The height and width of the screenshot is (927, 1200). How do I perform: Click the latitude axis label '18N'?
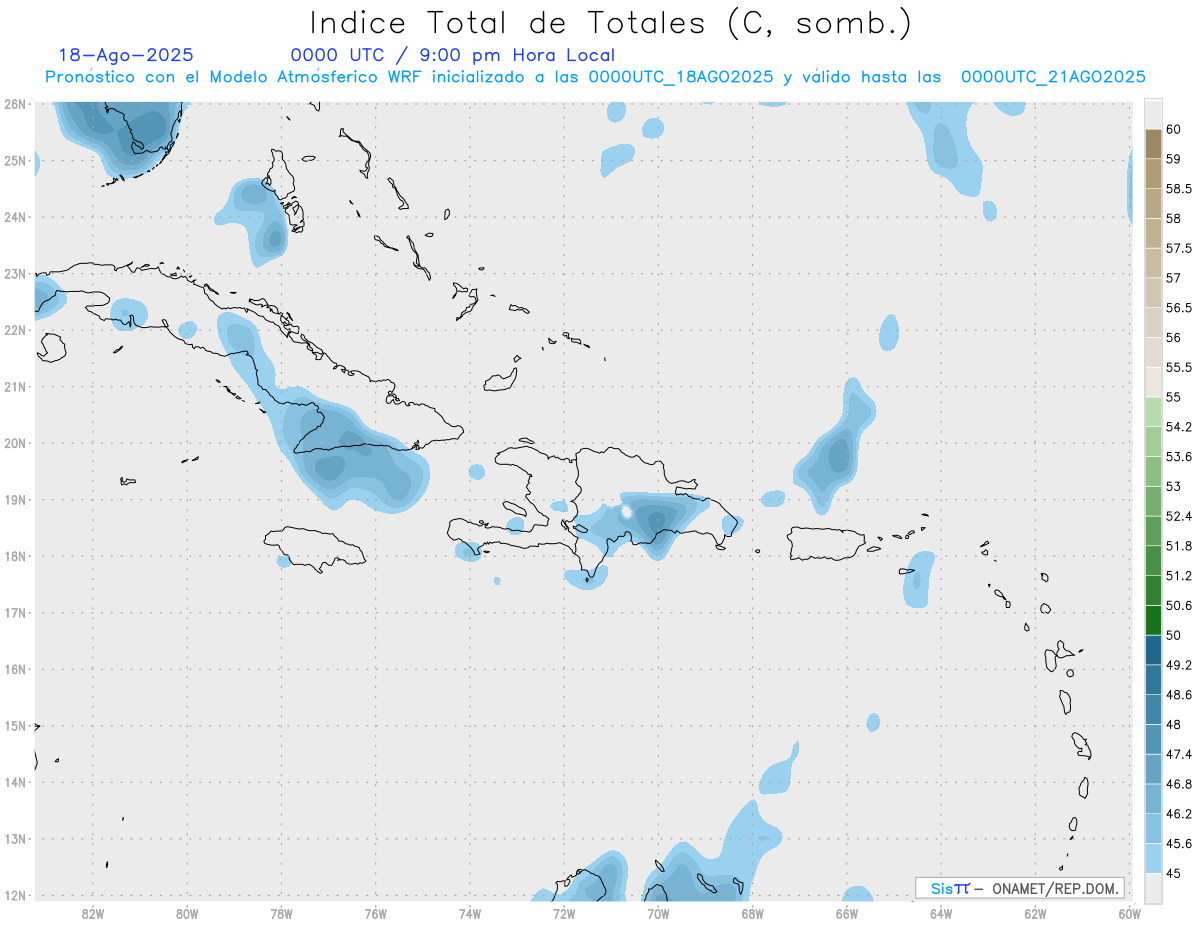pos(15,556)
